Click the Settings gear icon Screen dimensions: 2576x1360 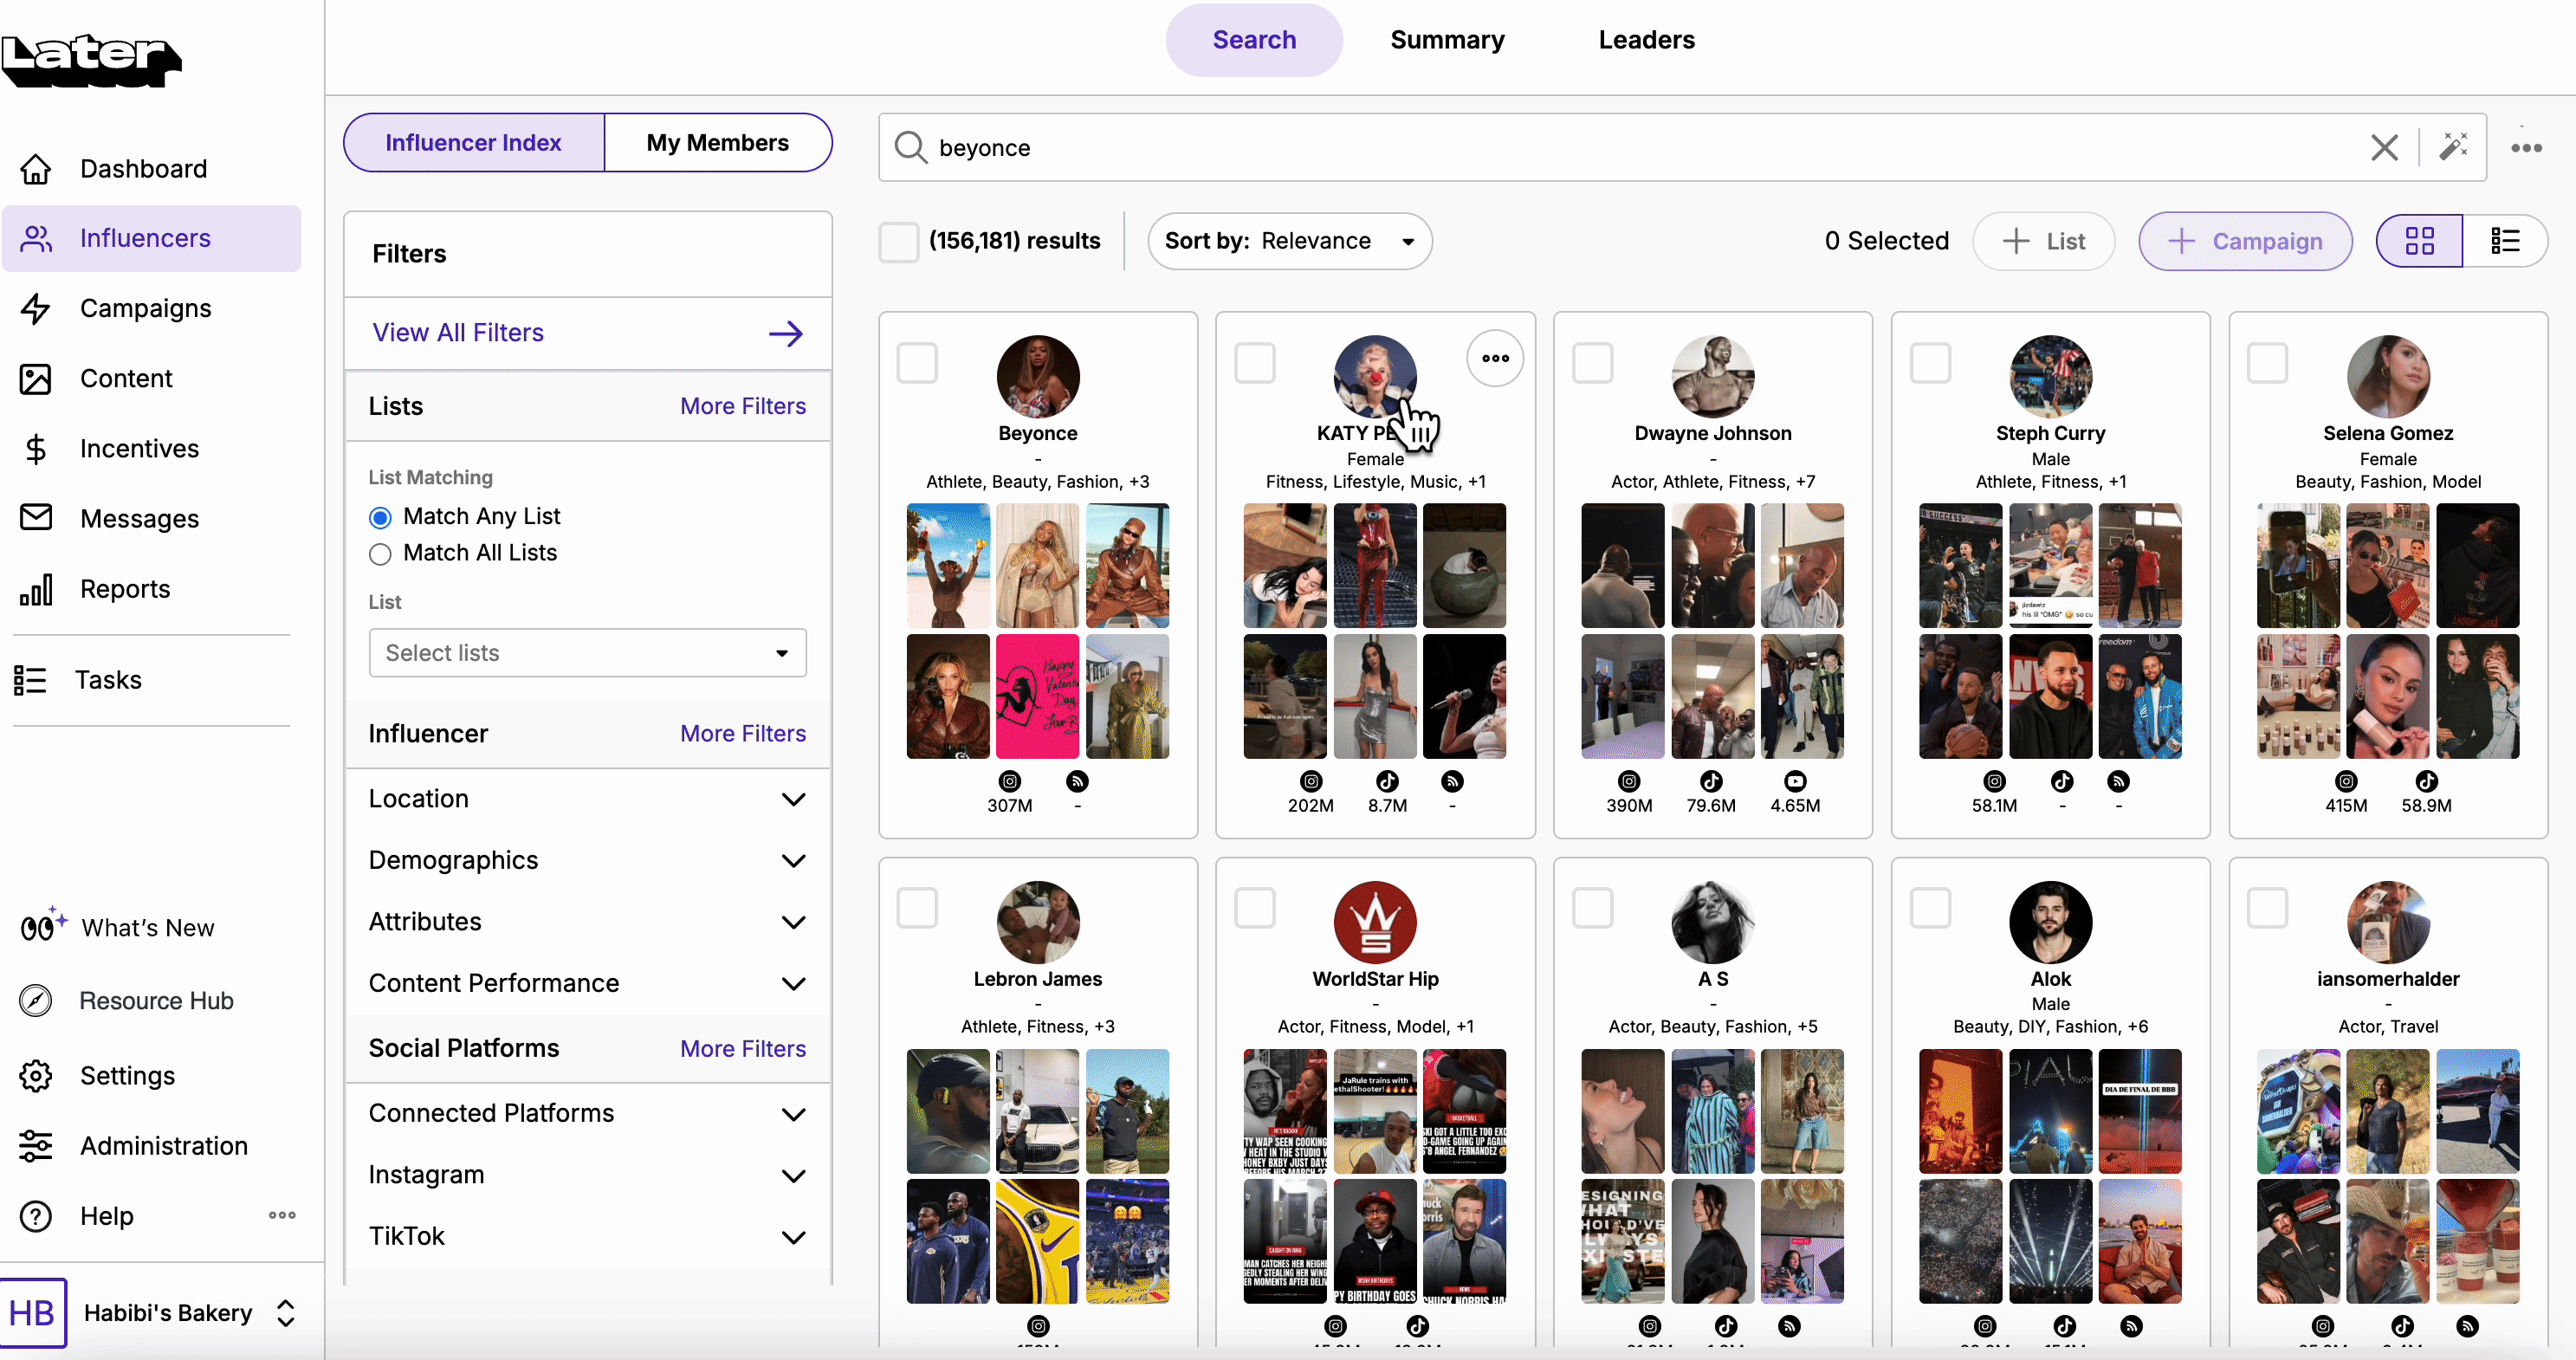36,1076
